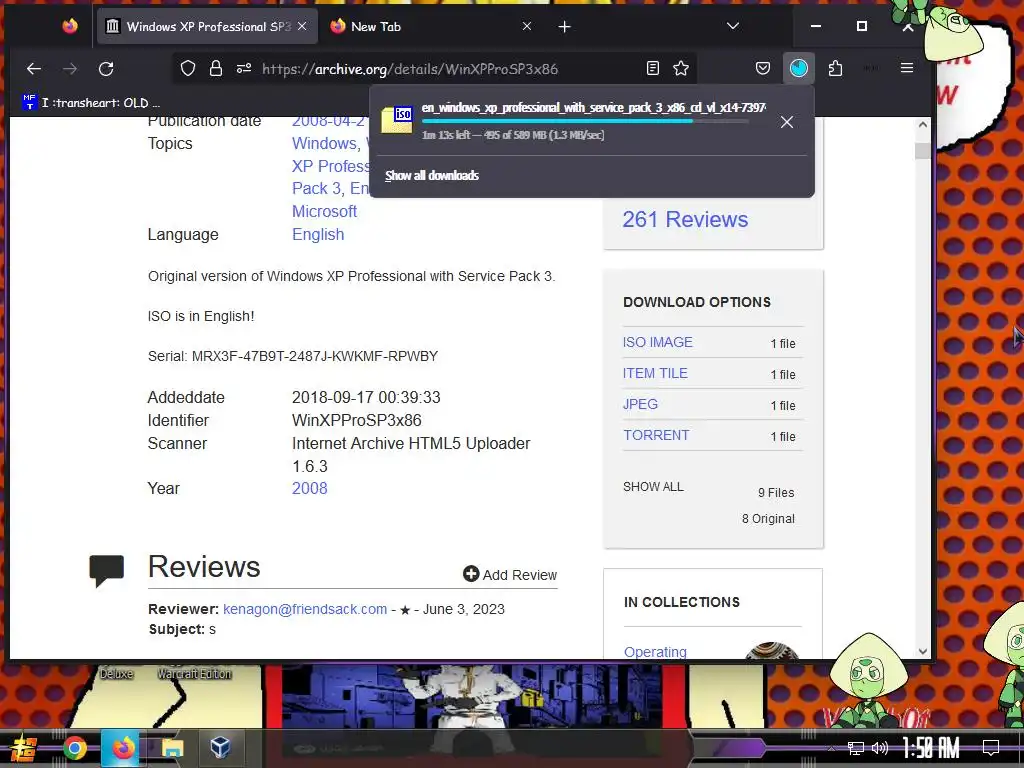Open the JPEG download option
Image resolution: width=1024 pixels, height=768 pixels.
pyautogui.click(x=640, y=404)
